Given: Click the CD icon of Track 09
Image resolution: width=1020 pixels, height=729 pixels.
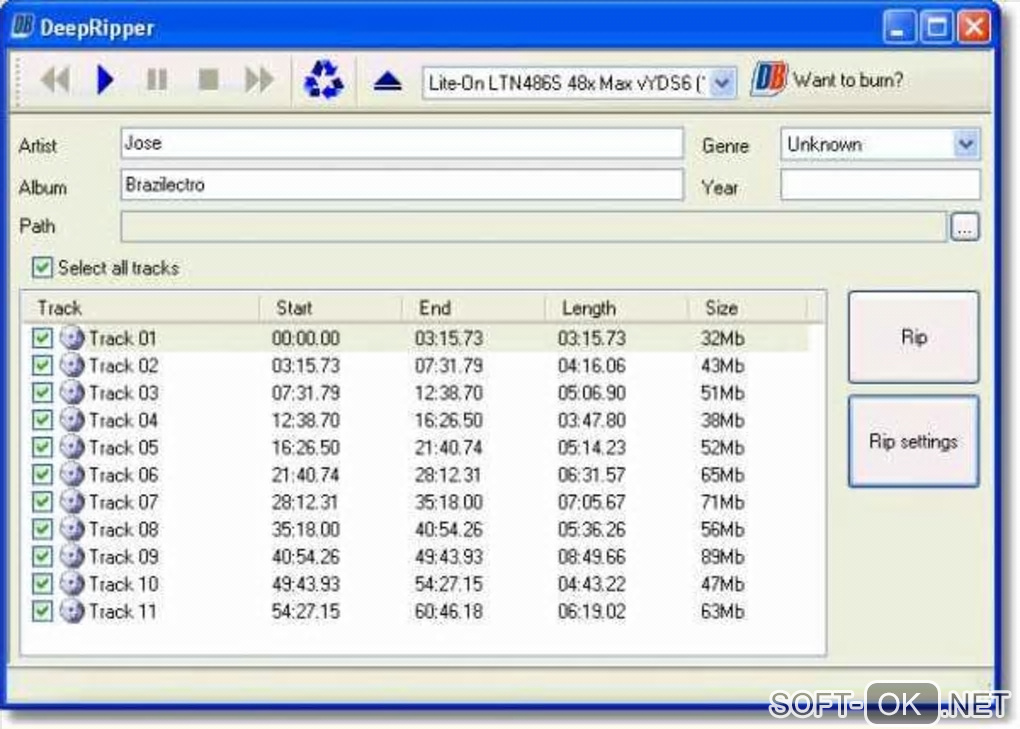Looking at the screenshot, I should pyautogui.click(x=72, y=557).
